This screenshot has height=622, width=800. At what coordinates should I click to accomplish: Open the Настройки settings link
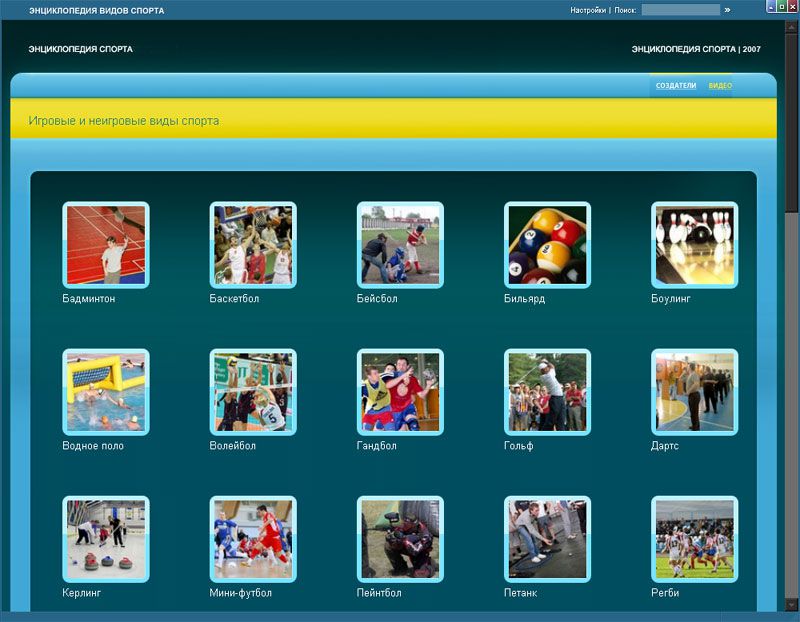pyautogui.click(x=588, y=10)
